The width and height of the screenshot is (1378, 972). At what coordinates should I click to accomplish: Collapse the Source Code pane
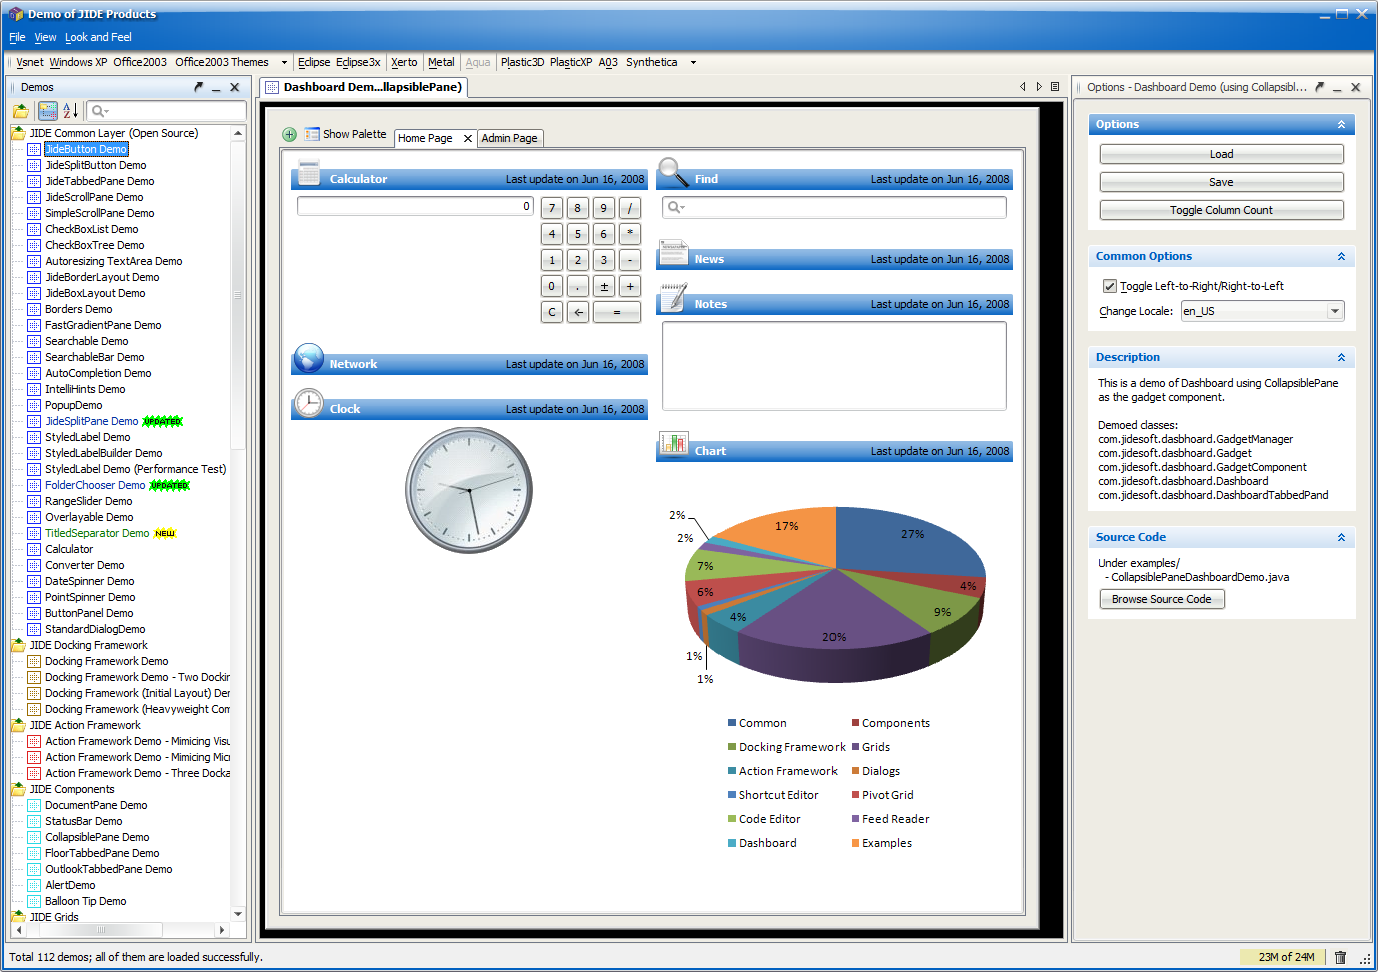(x=1341, y=538)
